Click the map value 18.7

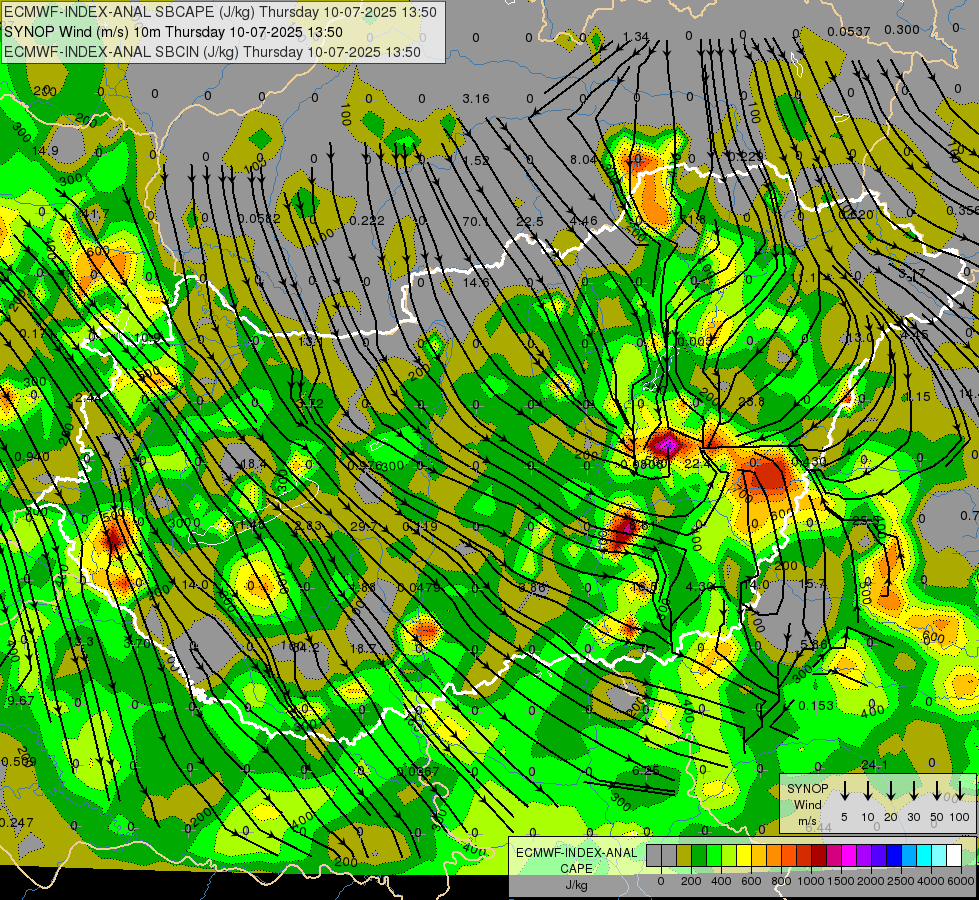[363, 648]
